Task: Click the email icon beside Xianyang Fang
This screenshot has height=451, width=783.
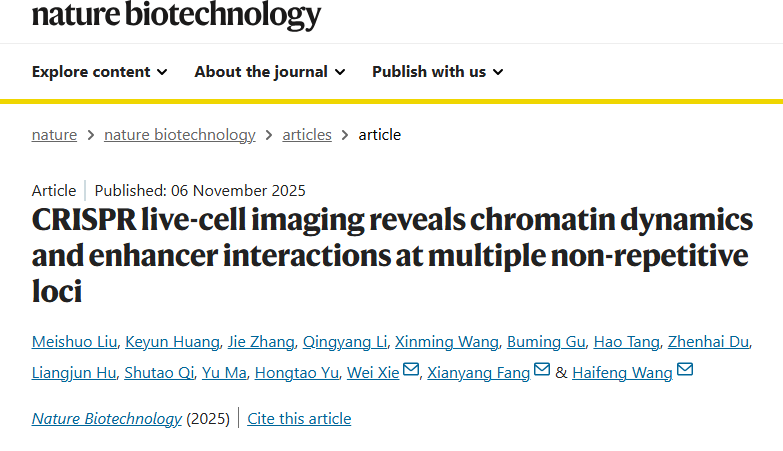Action: (x=542, y=370)
